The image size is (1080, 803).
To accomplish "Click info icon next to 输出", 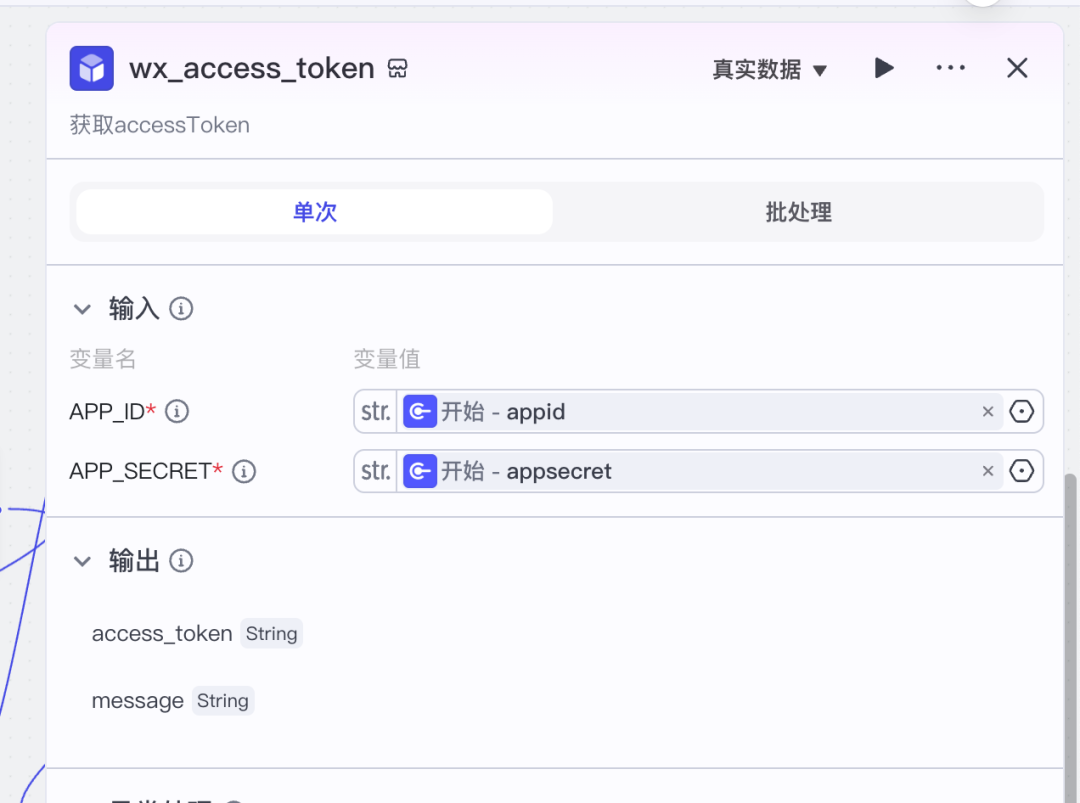I will [x=181, y=561].
